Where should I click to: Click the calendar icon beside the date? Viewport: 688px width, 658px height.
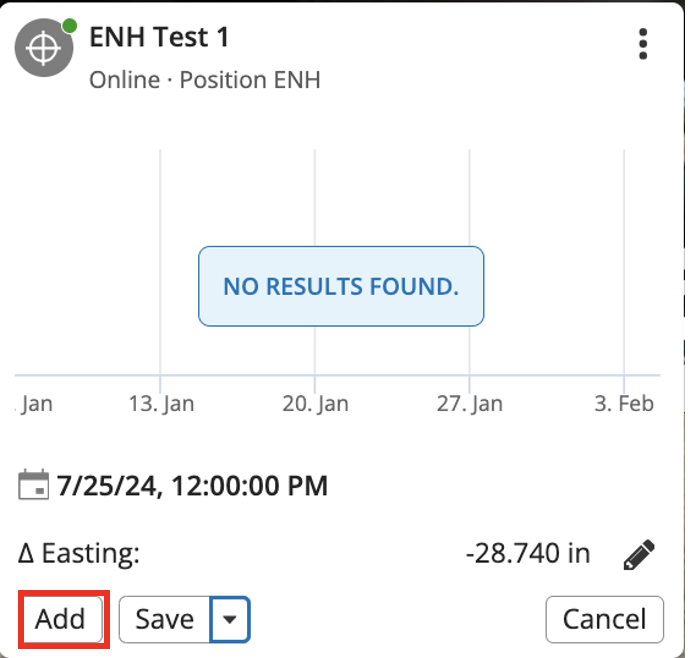pyautogui.click(x=33, y=487)
